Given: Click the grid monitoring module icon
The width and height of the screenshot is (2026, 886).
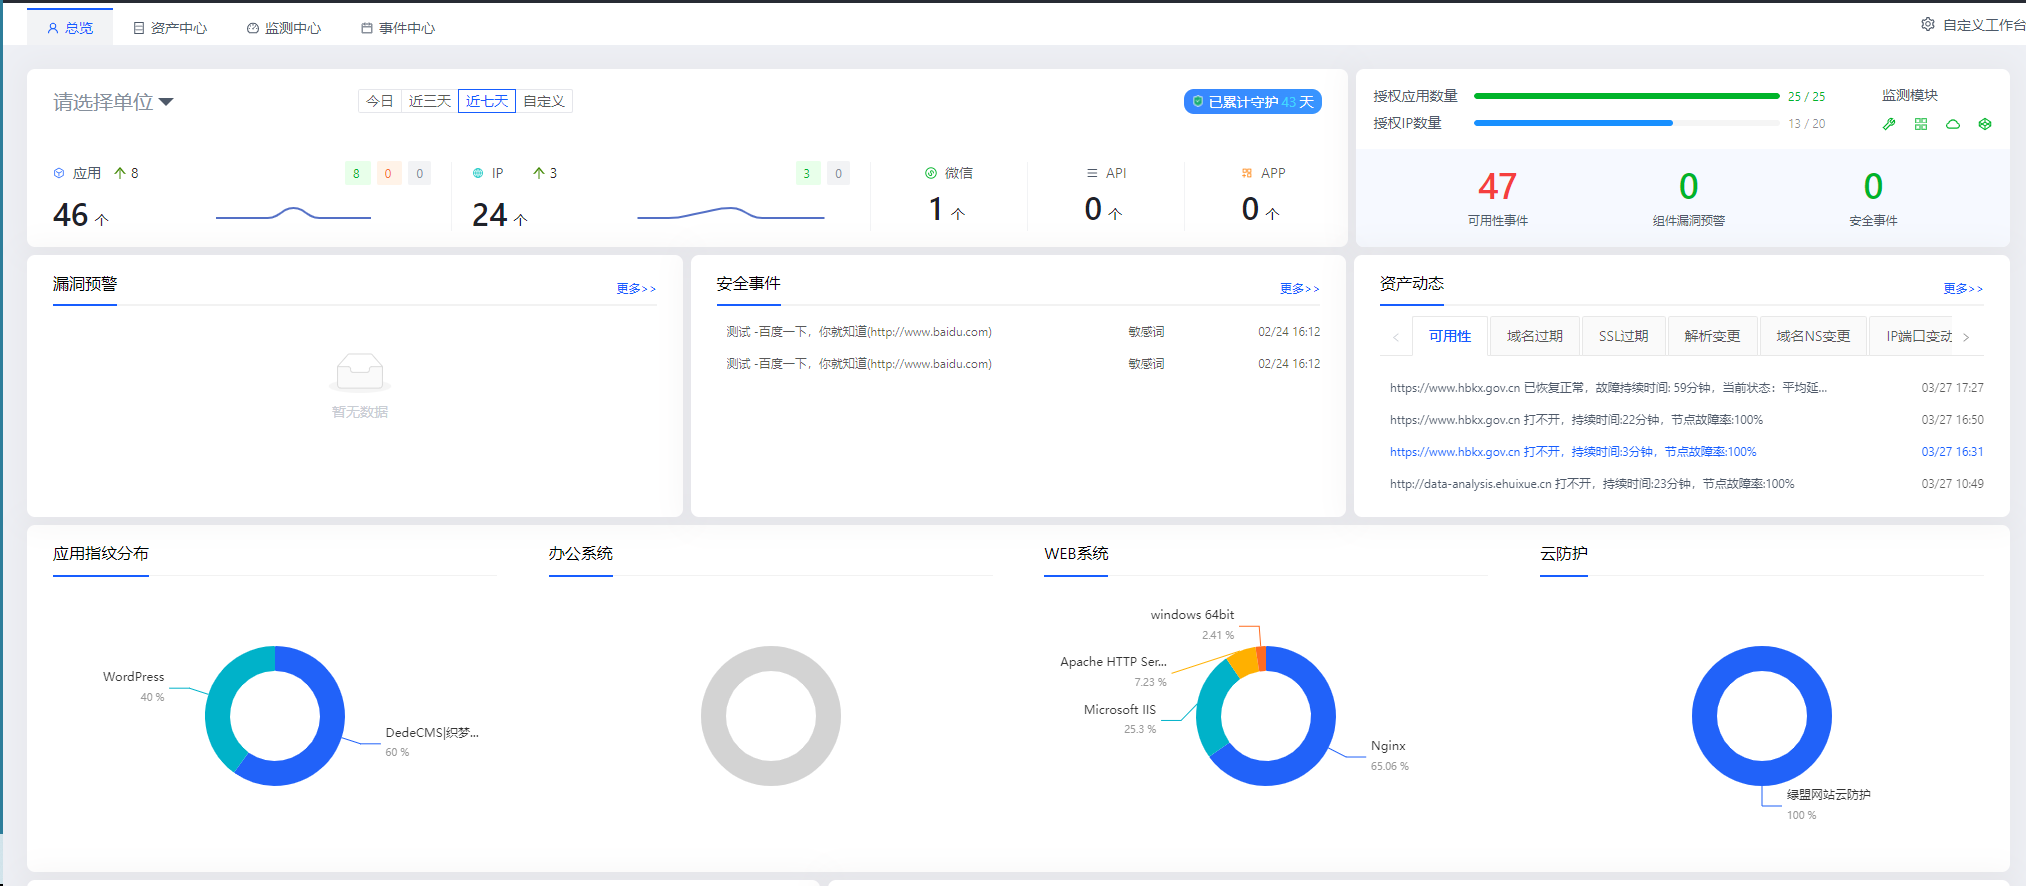Looking at the screenshot, I should (1921, 124).
